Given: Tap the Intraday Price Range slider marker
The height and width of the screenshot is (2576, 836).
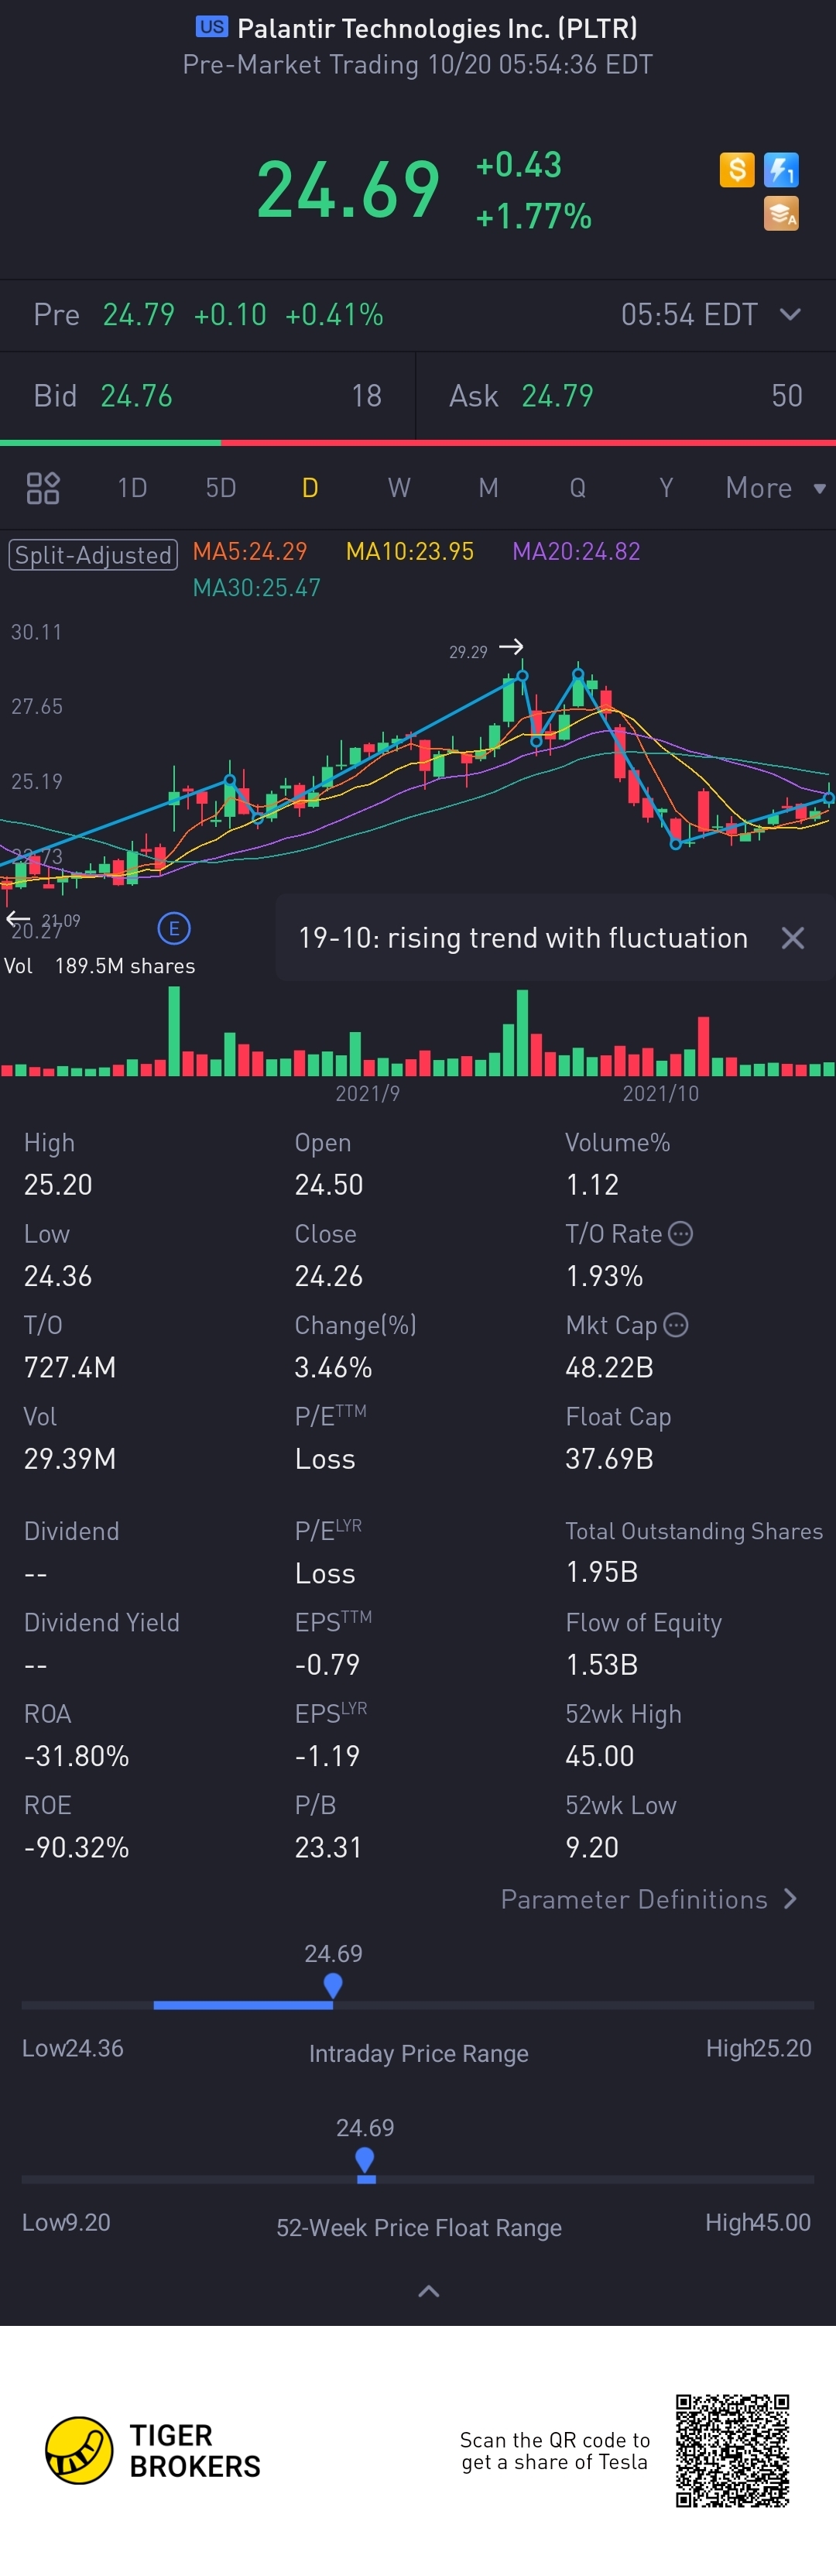Looking at the screenshot, I should 333,1985.
